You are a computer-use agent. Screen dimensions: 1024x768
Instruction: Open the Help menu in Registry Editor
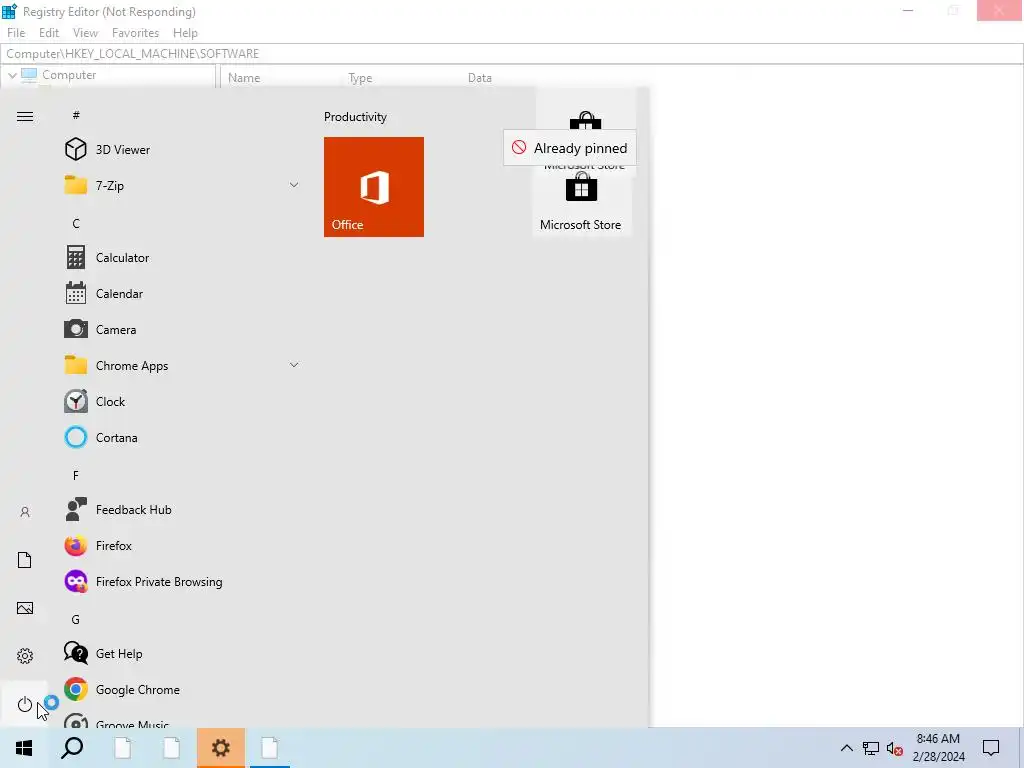pyautogui.click(x=185, y=33)
